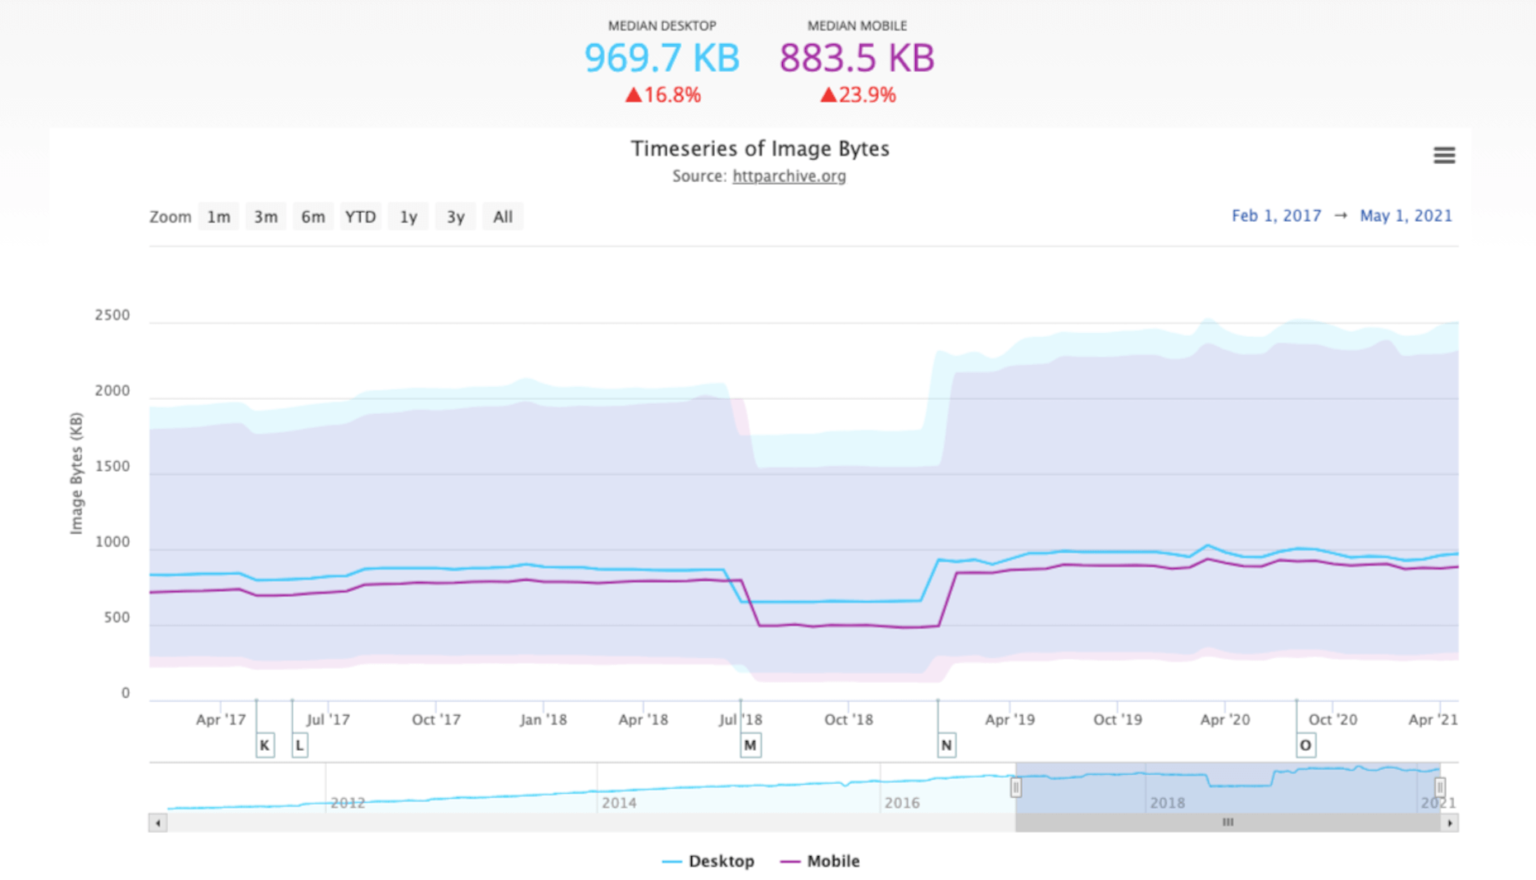Screen dimensions: 1536x880
Task: Select annotation flag M near Jul '18
Action: [x=750, y=745]
